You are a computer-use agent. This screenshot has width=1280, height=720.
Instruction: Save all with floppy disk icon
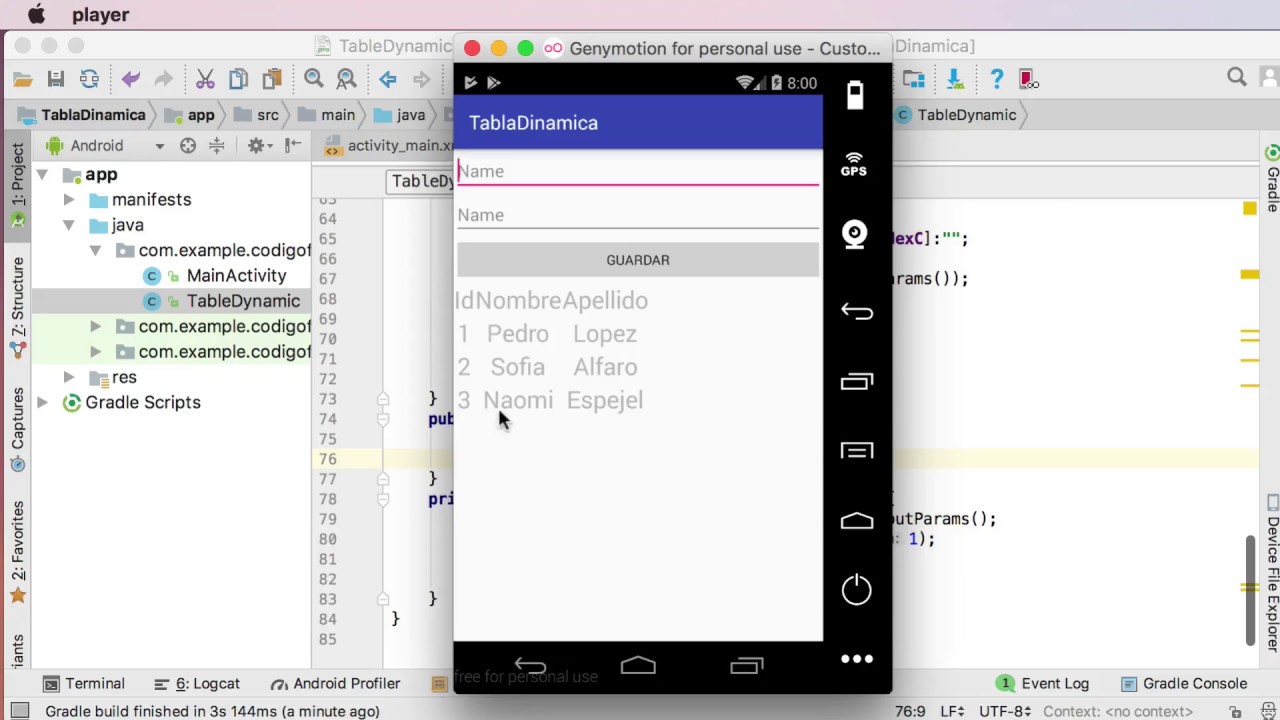[x=56, y=79]
